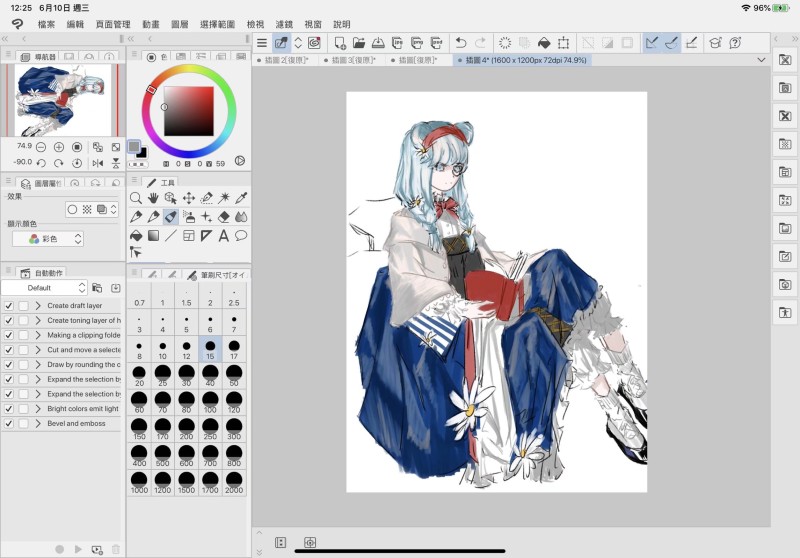Screen dimensions: 800x558
Task: Click the Undo arrow in command bar
Action: [460, 43]
